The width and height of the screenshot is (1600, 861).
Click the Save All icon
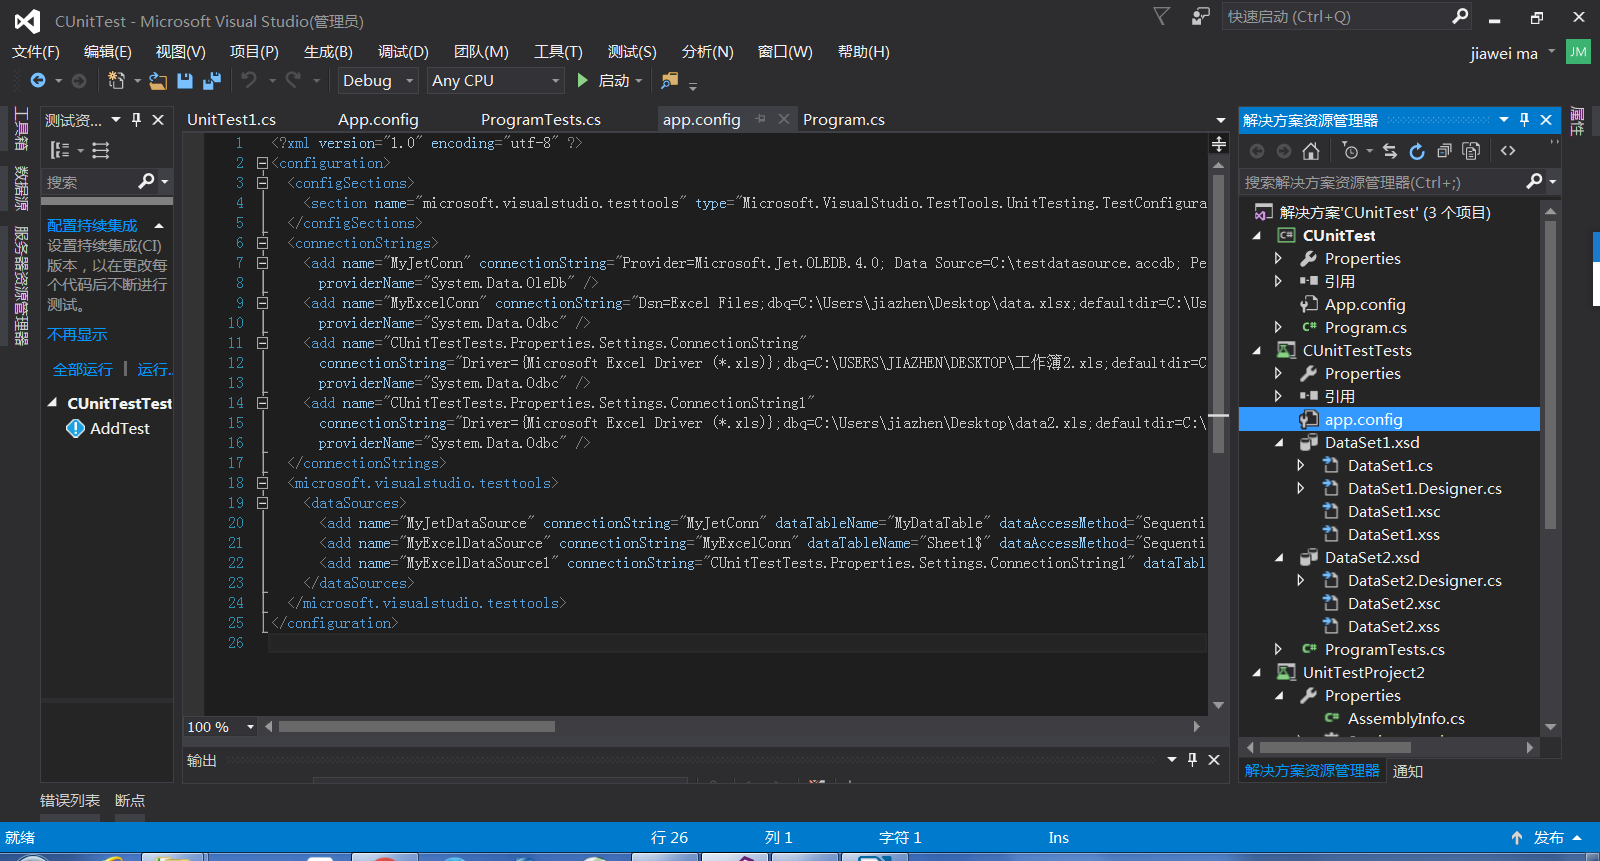212,80
